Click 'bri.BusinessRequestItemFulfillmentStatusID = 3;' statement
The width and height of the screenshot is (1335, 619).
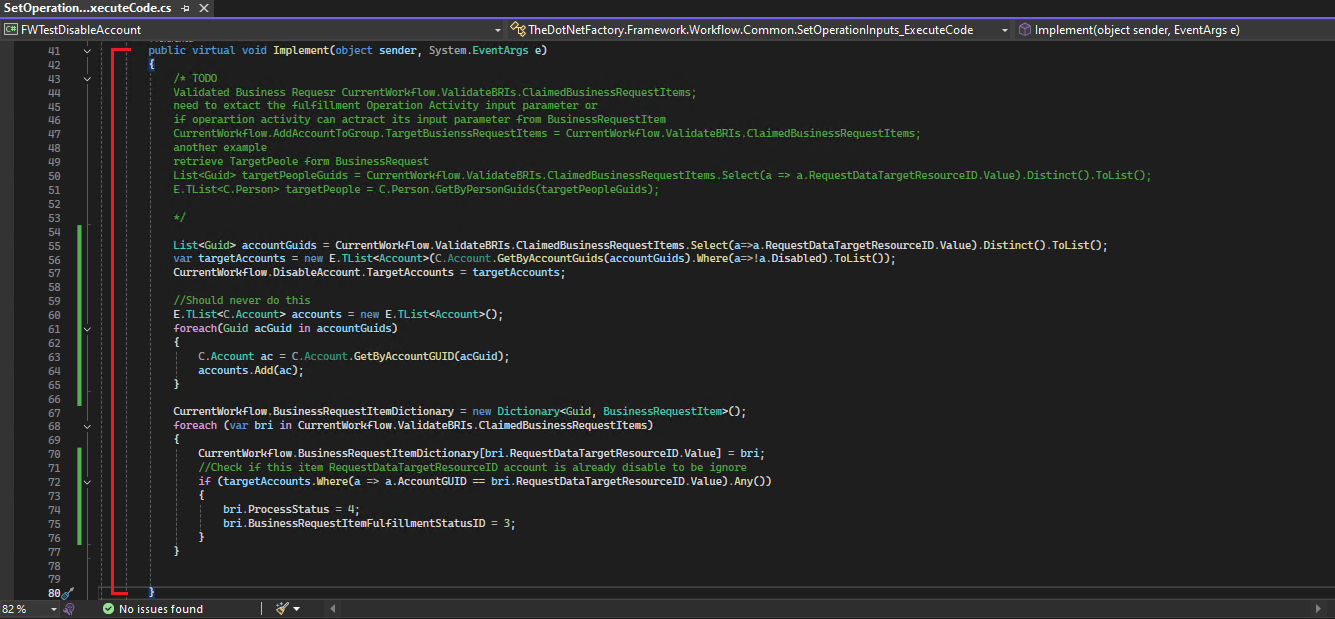tap(369, 523)
